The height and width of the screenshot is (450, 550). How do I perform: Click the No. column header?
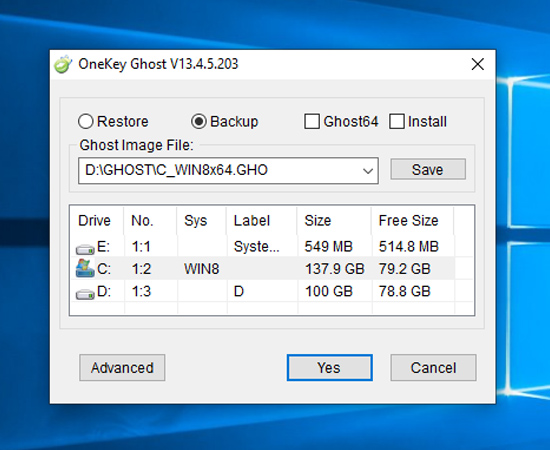tap(150, 221)
